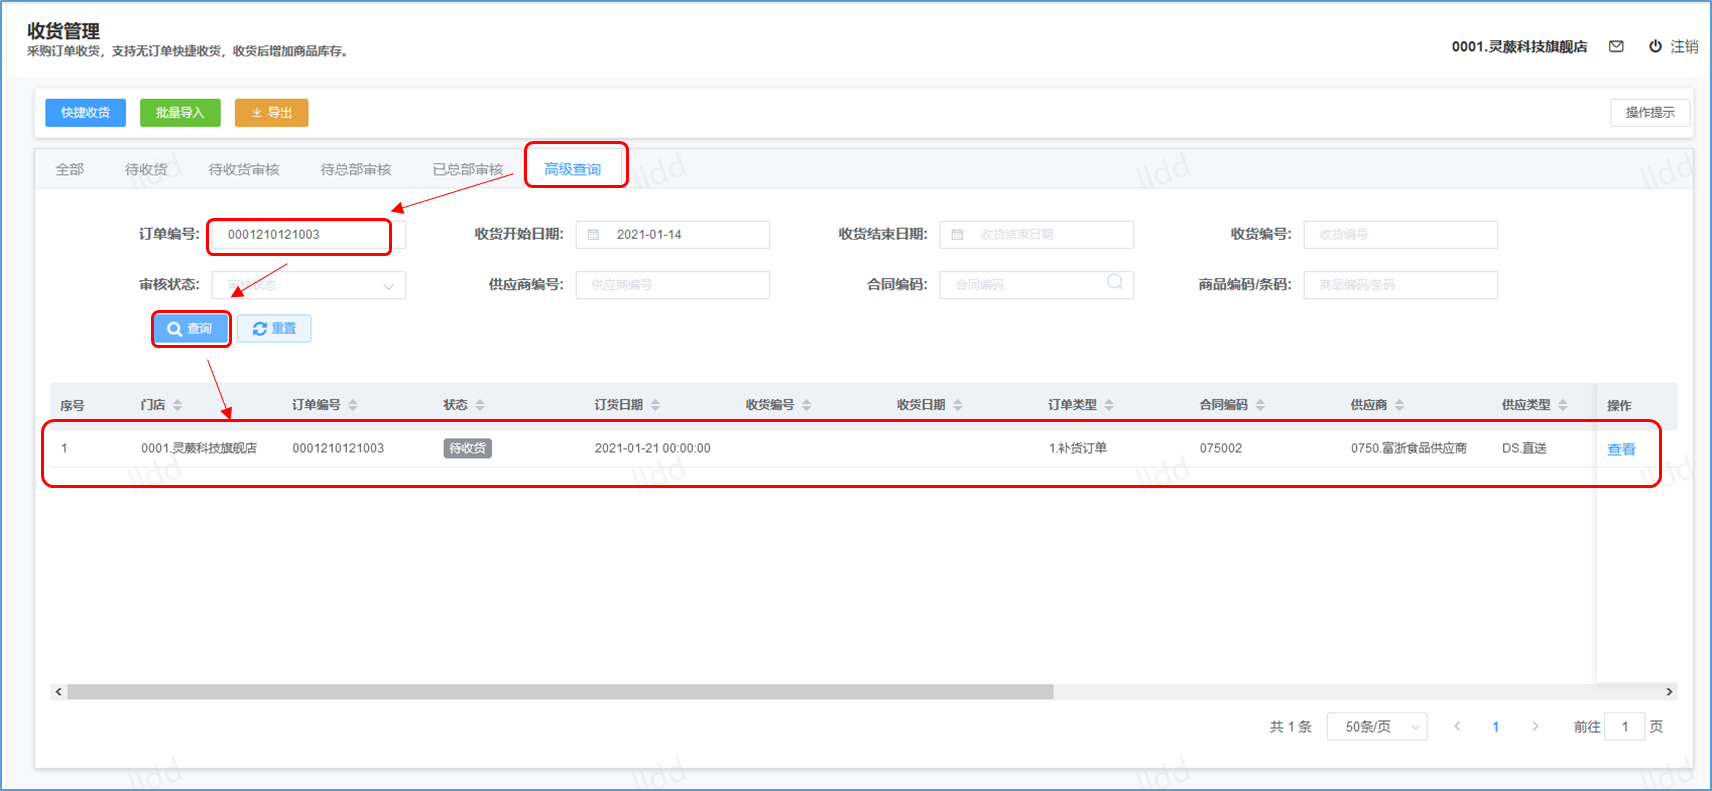Click the 重置 reset button
Viewport: 1712px width, 791px height.
[275, 328]
